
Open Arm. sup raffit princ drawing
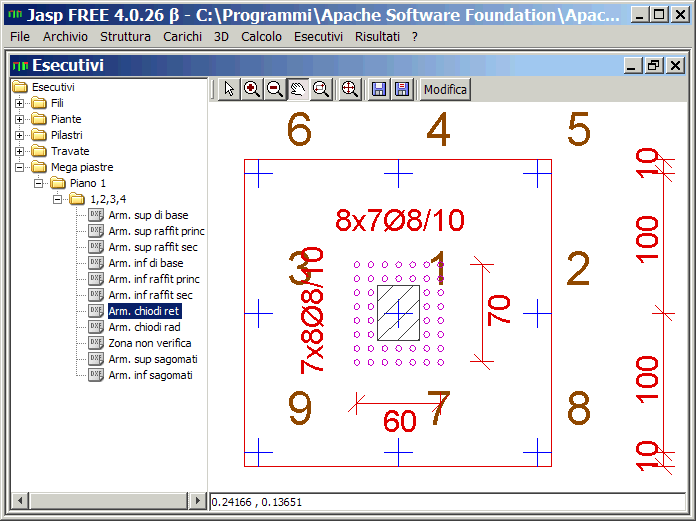[156, 231]
